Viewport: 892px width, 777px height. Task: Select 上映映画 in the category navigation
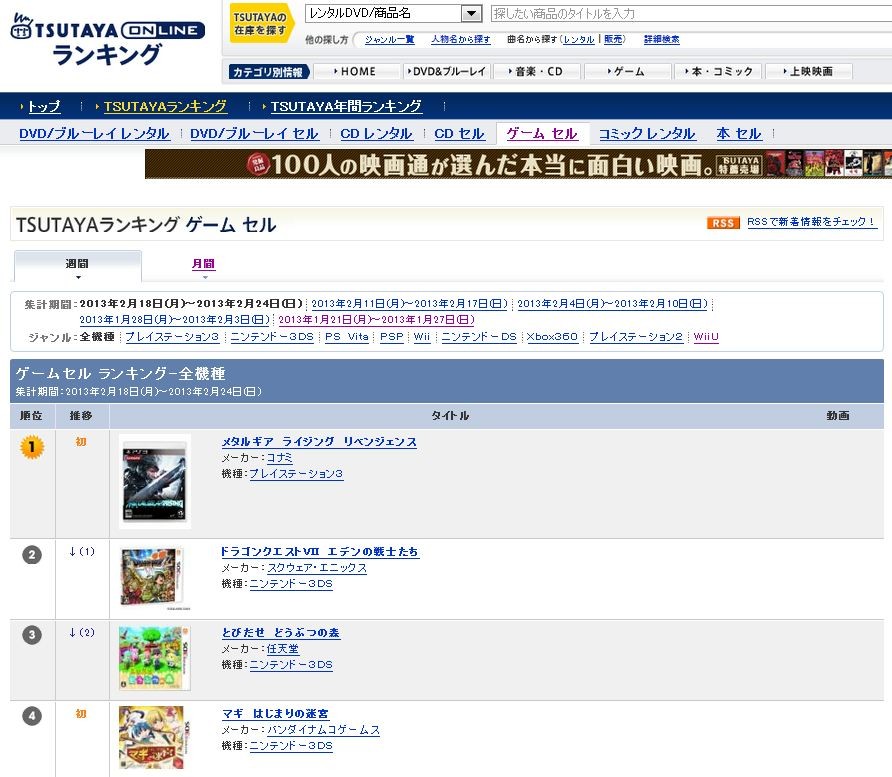[x=808, y=71]
